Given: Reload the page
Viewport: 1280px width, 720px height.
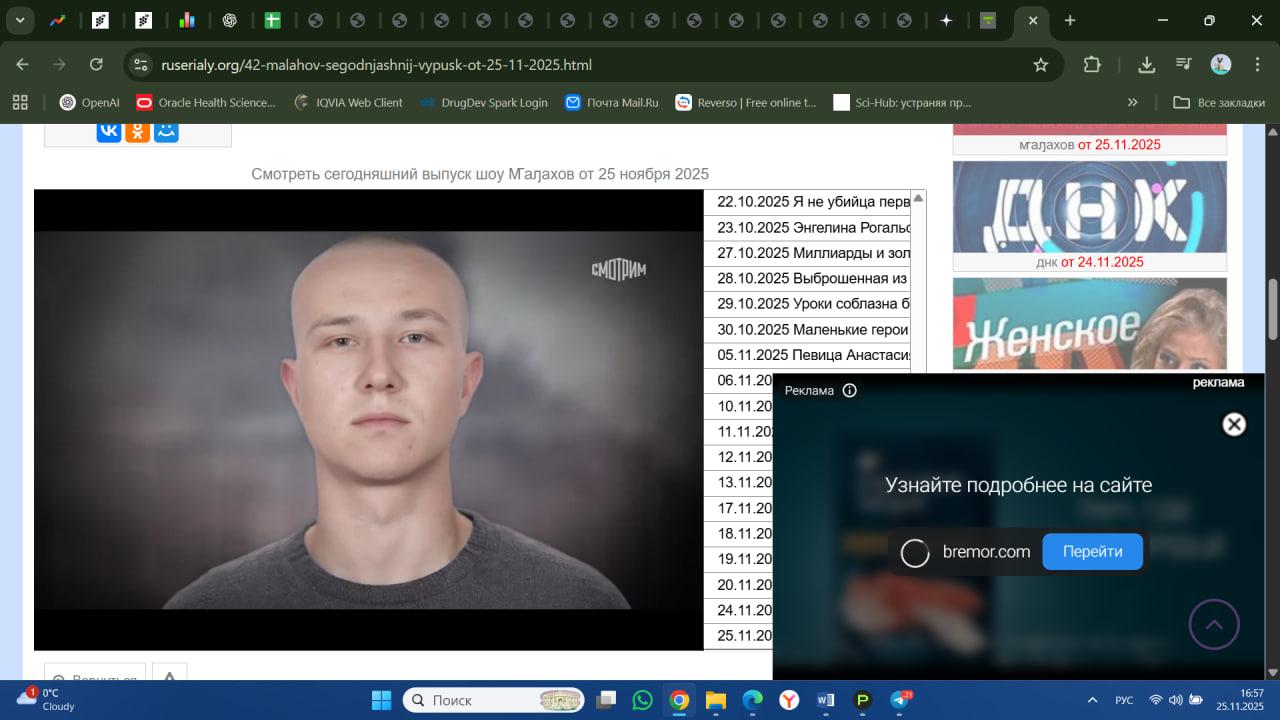Looking at the screenshot, I should (x=96, y=65).
